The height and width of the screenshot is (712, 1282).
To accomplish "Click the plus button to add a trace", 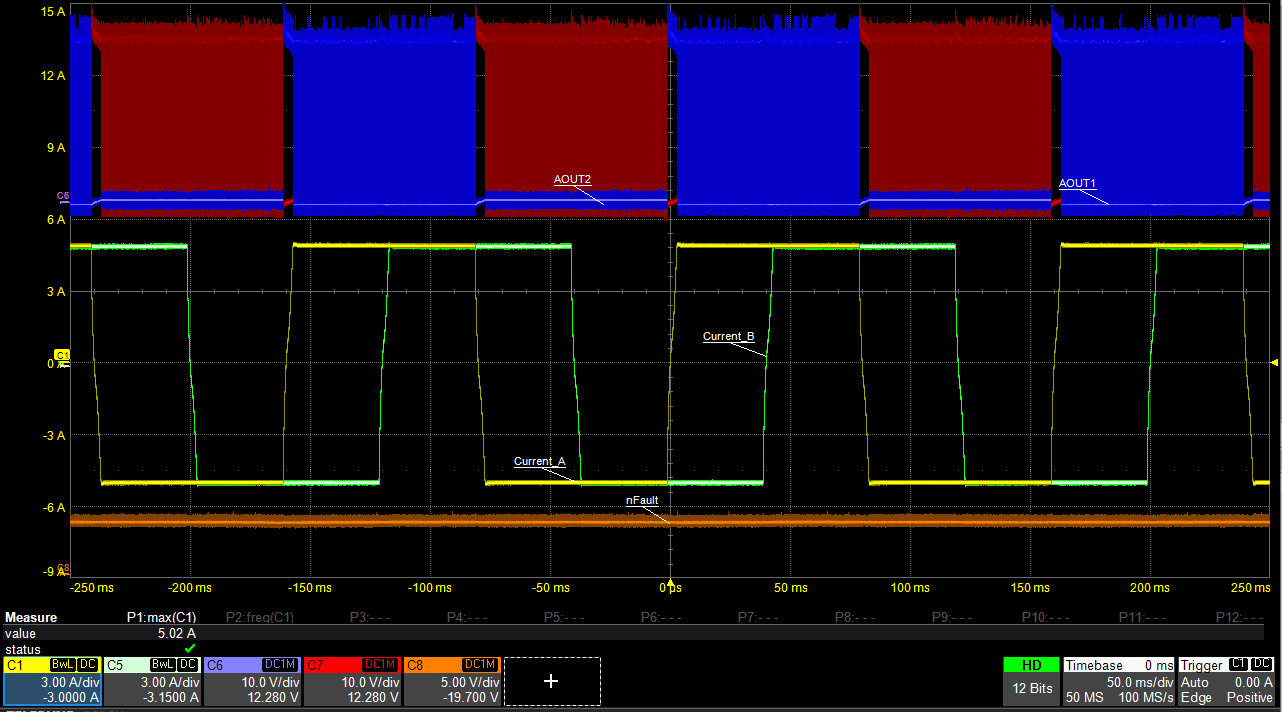I will (x=551, y=681).
